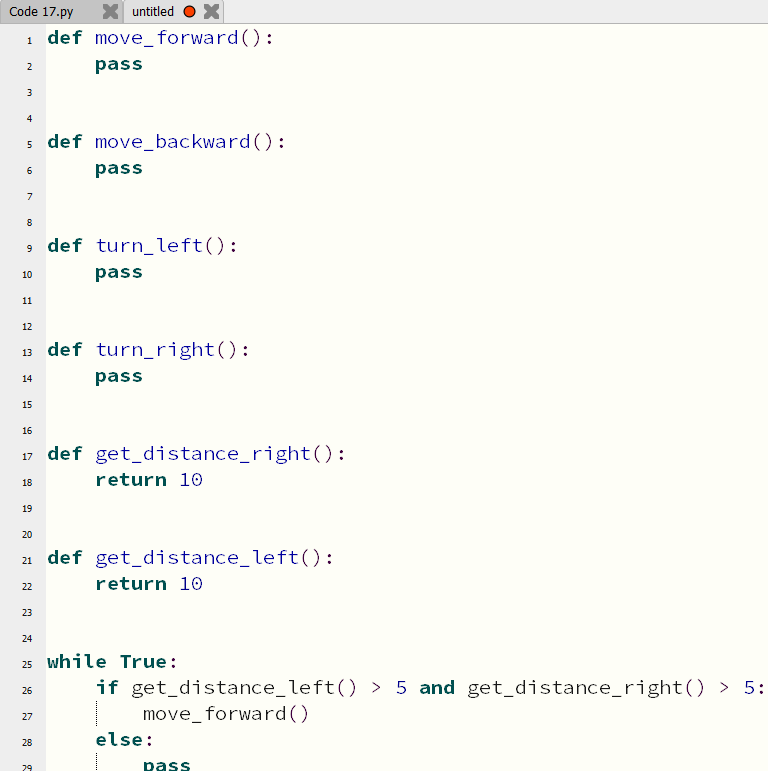768x771 pixels.
Task: Close the untitled tab
Action: (211, 12)
